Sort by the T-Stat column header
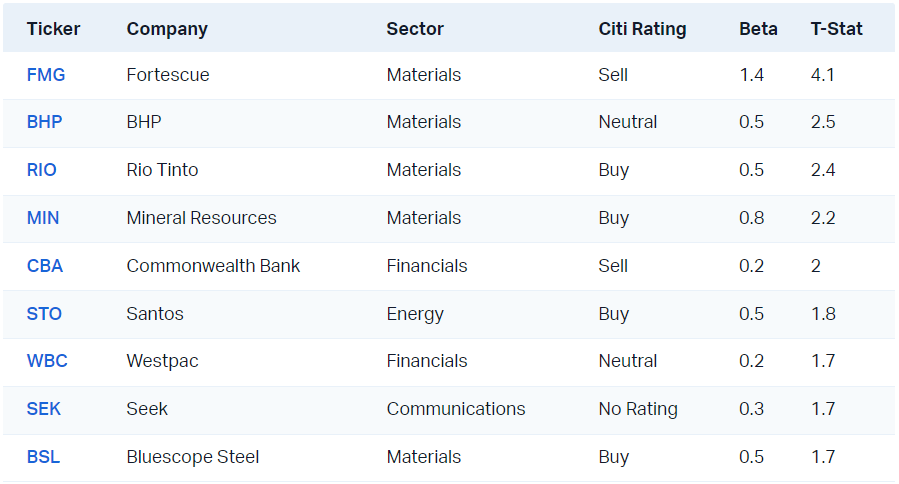 (x=836, y=29)
